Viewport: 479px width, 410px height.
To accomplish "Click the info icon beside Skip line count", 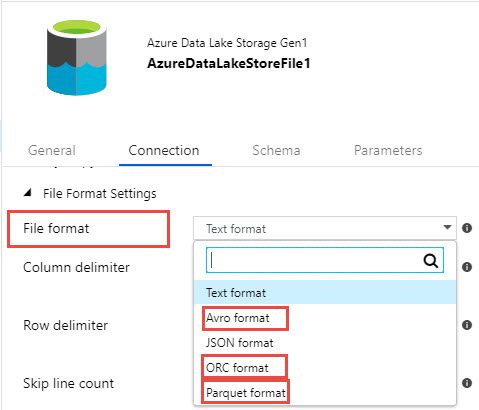I will point(467,383).
